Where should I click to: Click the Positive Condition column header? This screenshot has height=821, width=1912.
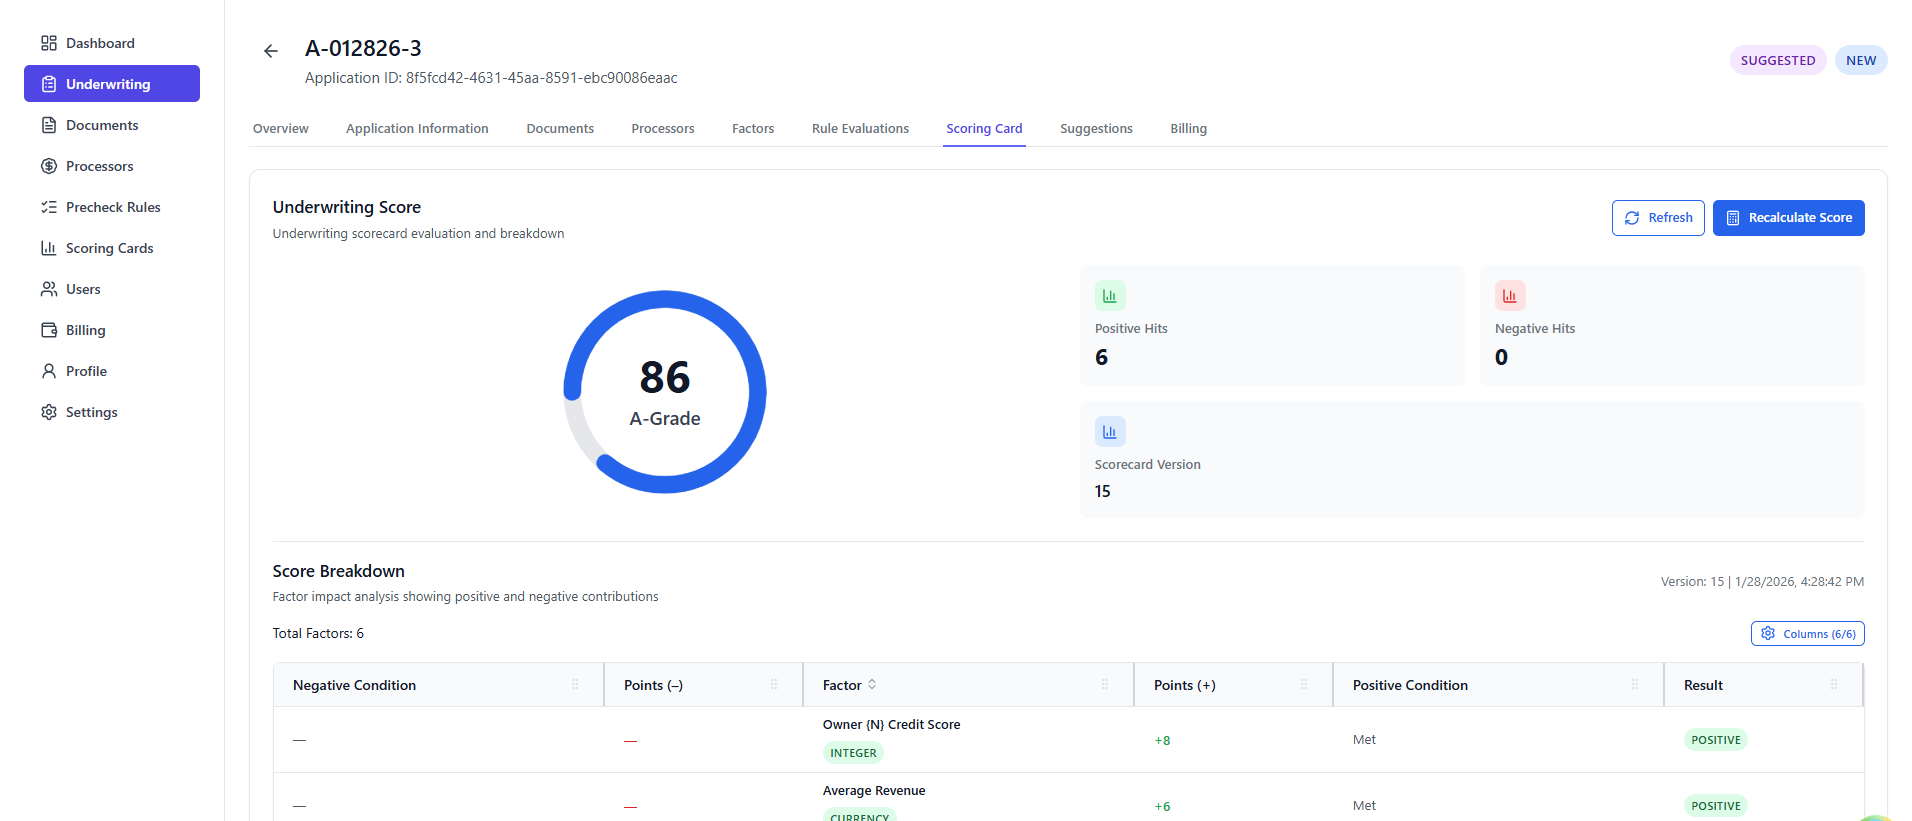[1498, 685]
